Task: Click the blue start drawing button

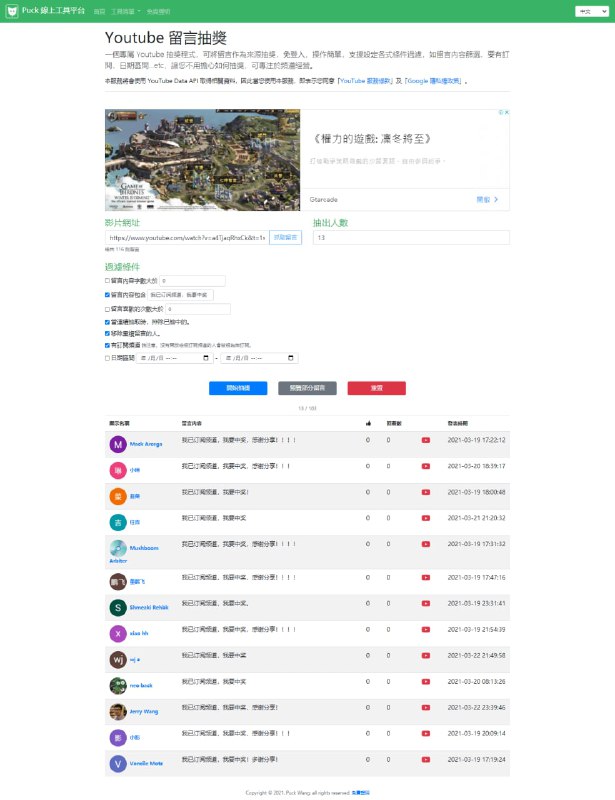Action: click(x=238, y=388)
